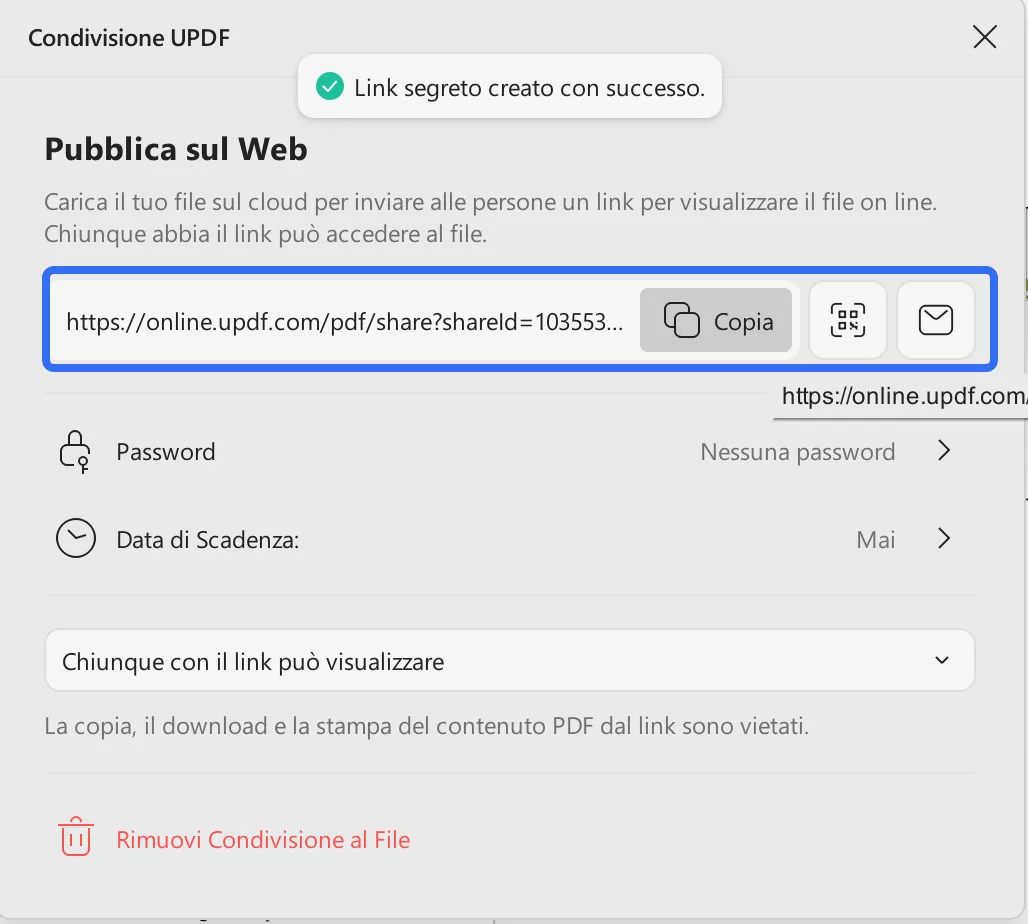The width and height of the screenshot is (1028, 924).
Task: Click the online.updf.com tooltip link
Action: click(900, 396)
